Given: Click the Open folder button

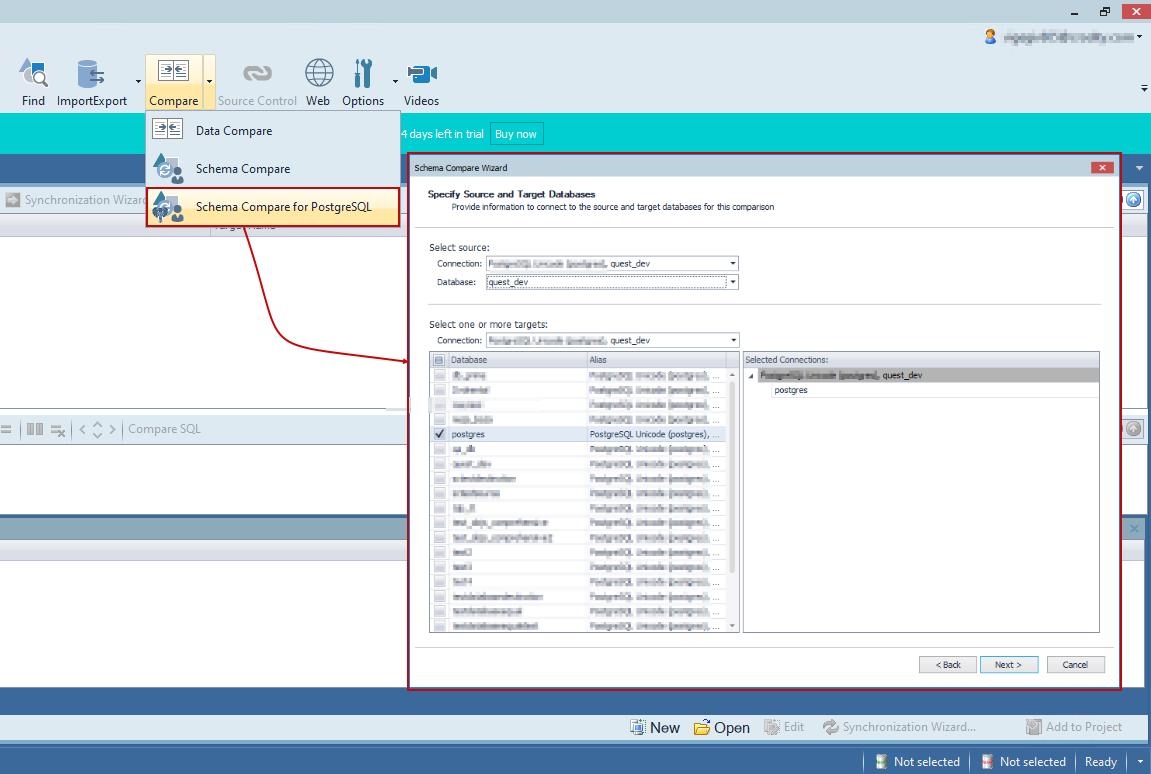Looking at the screenshot, I should [x=721, y=727].
